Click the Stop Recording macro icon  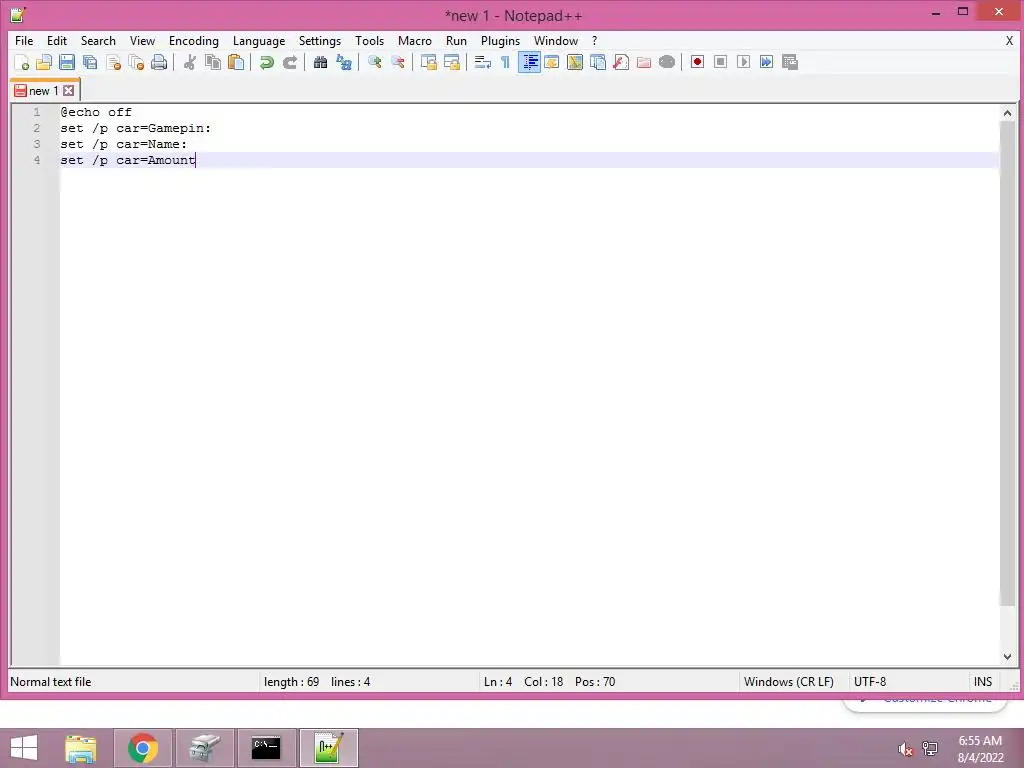pos(720,62)
